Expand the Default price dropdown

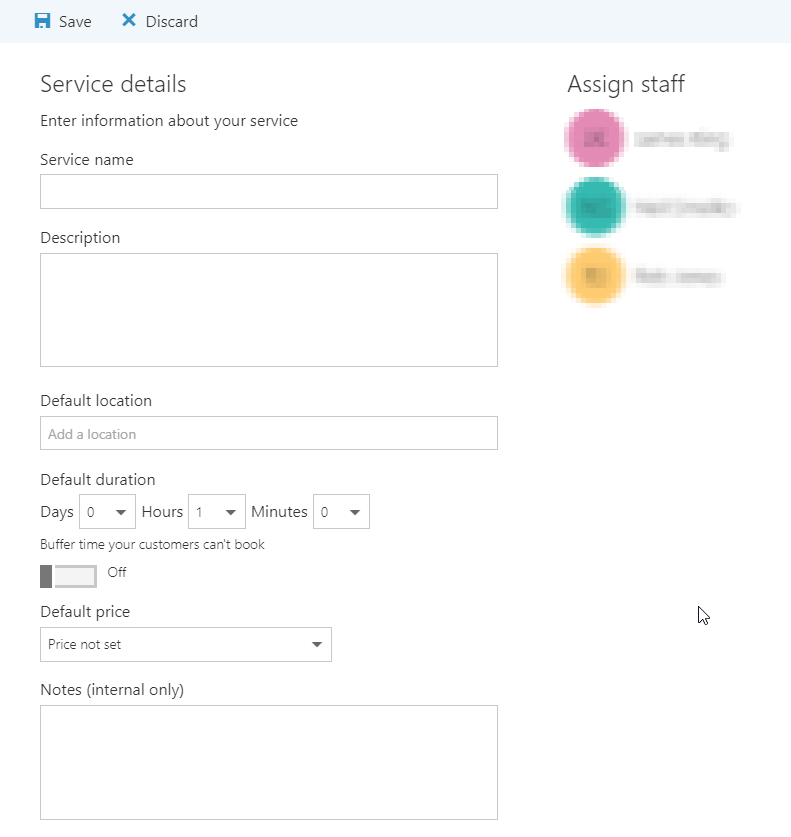[x=186, y=644]
